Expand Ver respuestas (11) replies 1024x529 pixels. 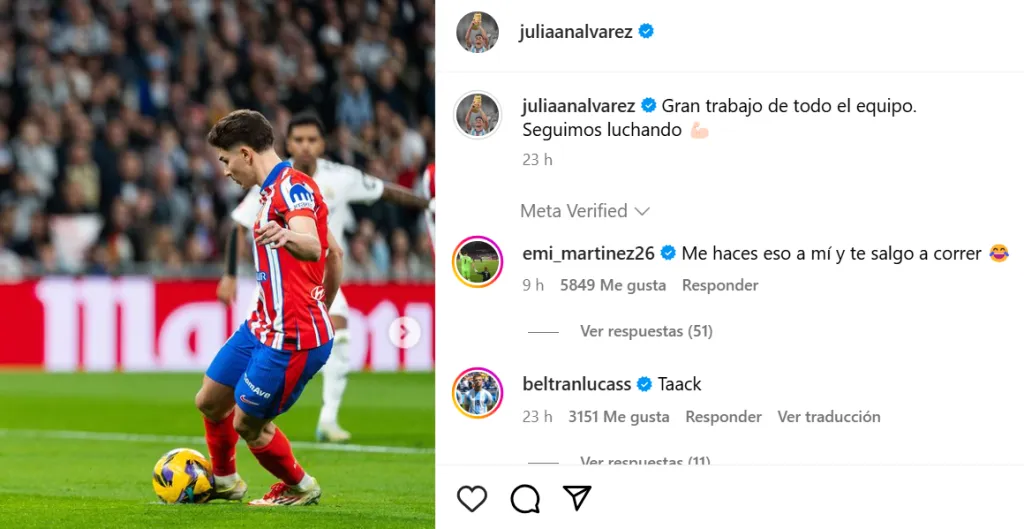click(x=645, y=461)
